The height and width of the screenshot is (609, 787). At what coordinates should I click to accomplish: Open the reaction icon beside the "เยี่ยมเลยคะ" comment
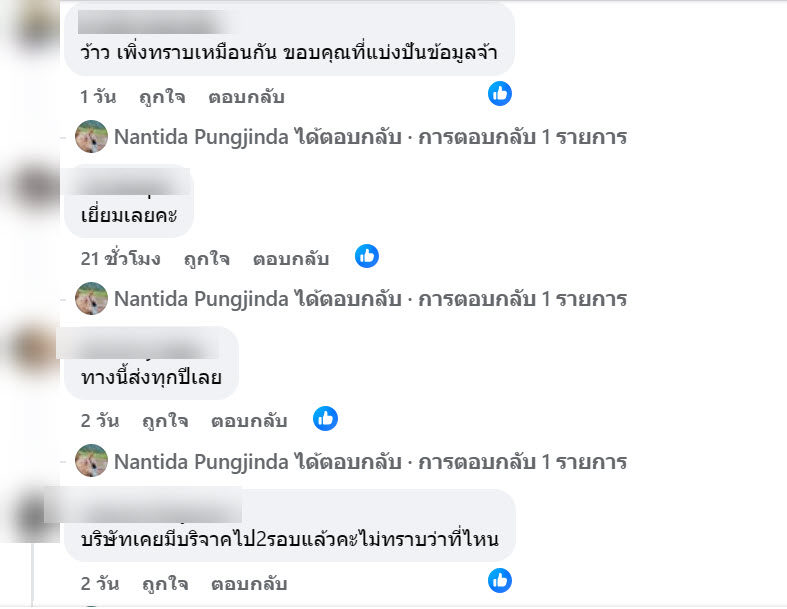coord(367,256)
